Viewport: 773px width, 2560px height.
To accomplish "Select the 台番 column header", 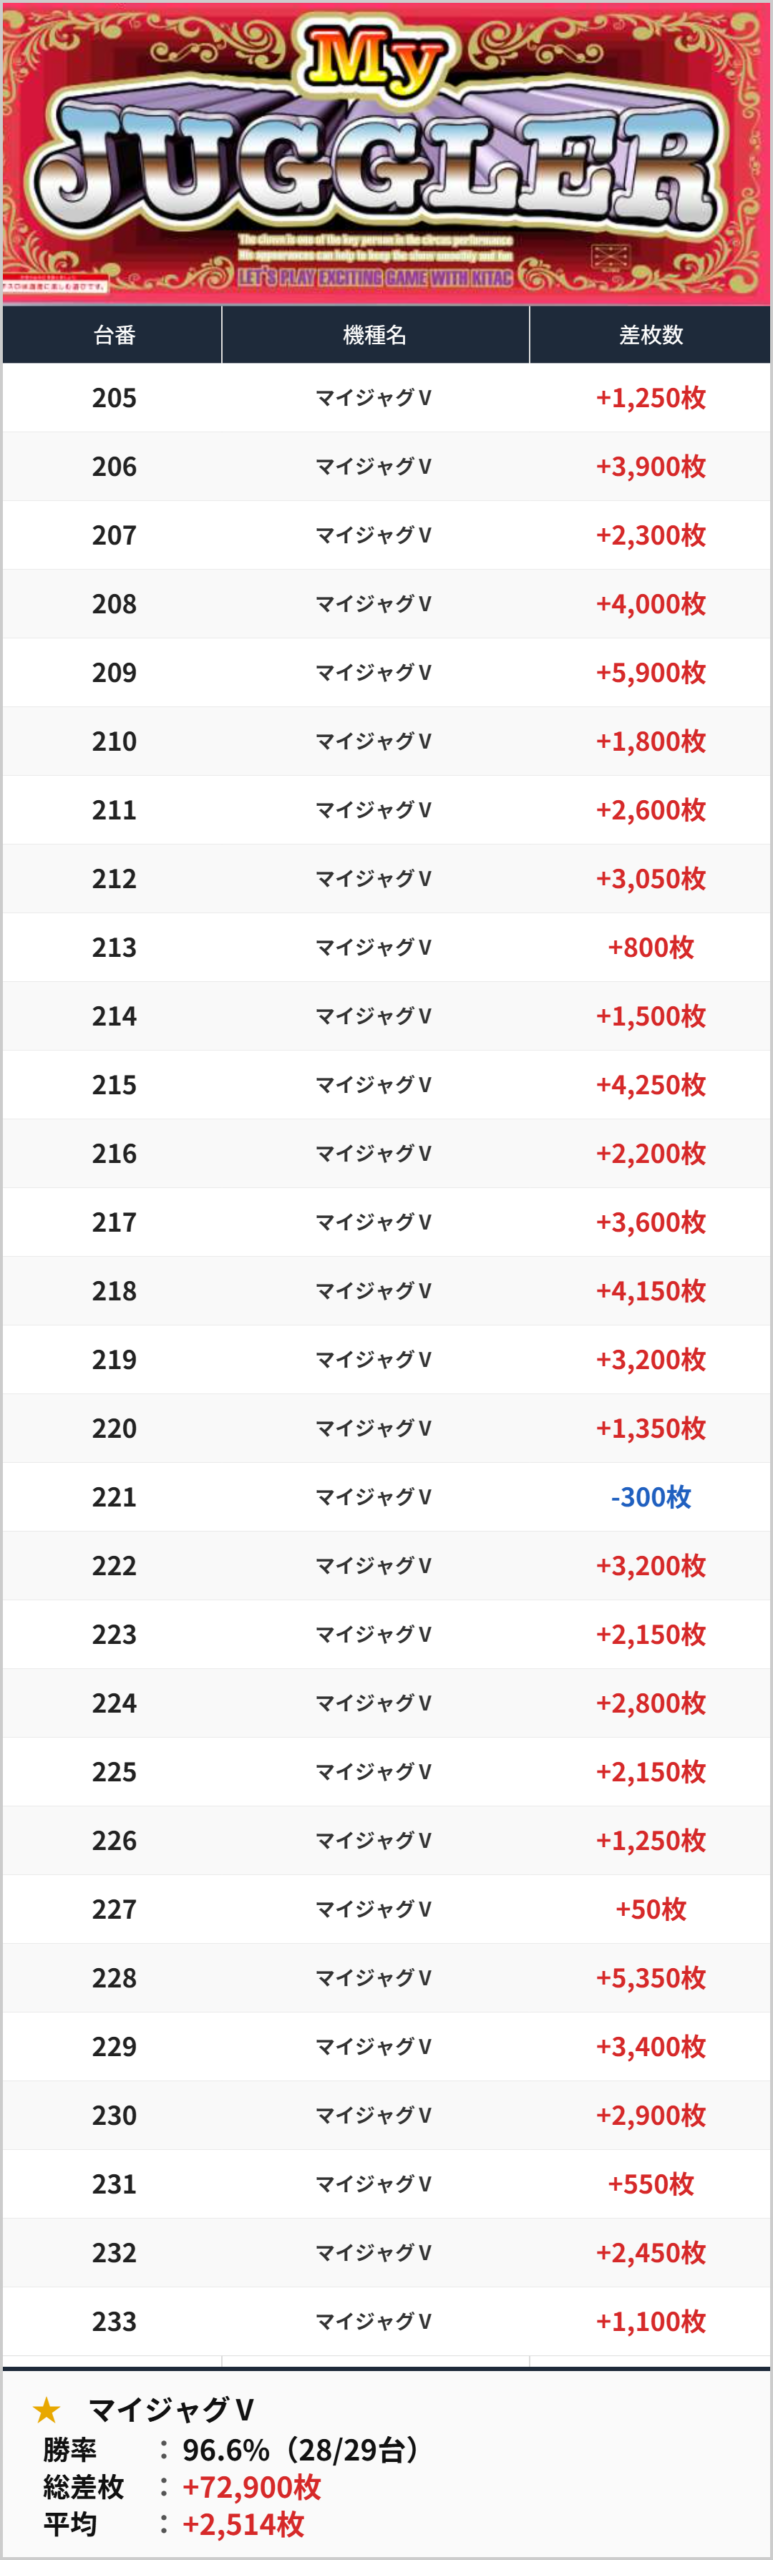I will pyautogui.click(x=112, y=335).
